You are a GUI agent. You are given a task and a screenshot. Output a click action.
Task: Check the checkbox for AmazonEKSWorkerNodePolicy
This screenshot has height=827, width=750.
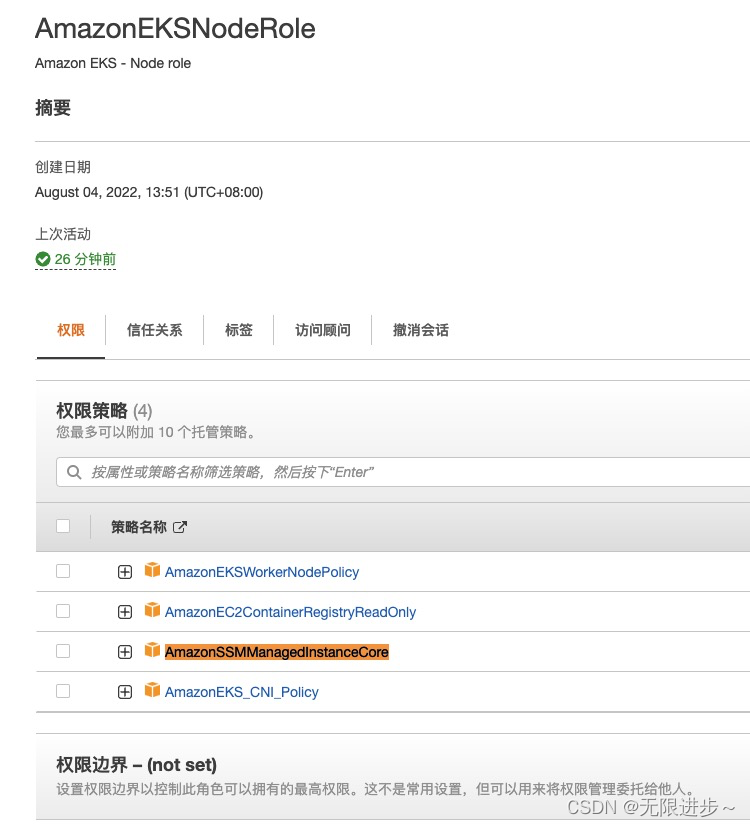[63, 571]
